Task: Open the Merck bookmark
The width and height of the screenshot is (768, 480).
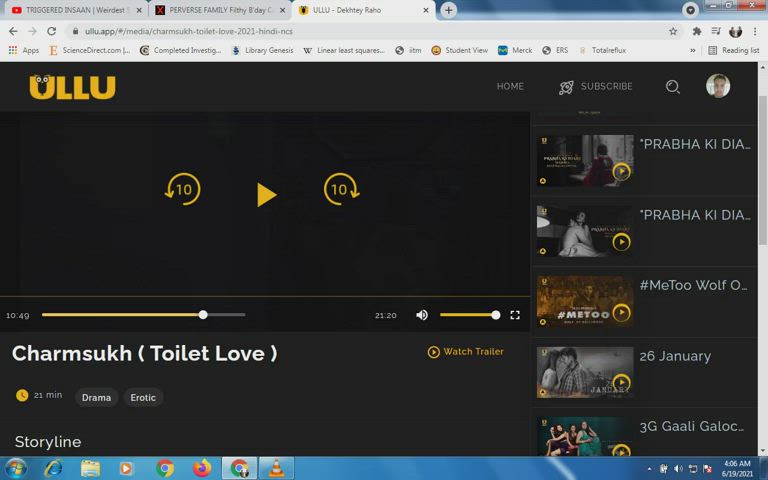Action: click(x=515, y=50)
